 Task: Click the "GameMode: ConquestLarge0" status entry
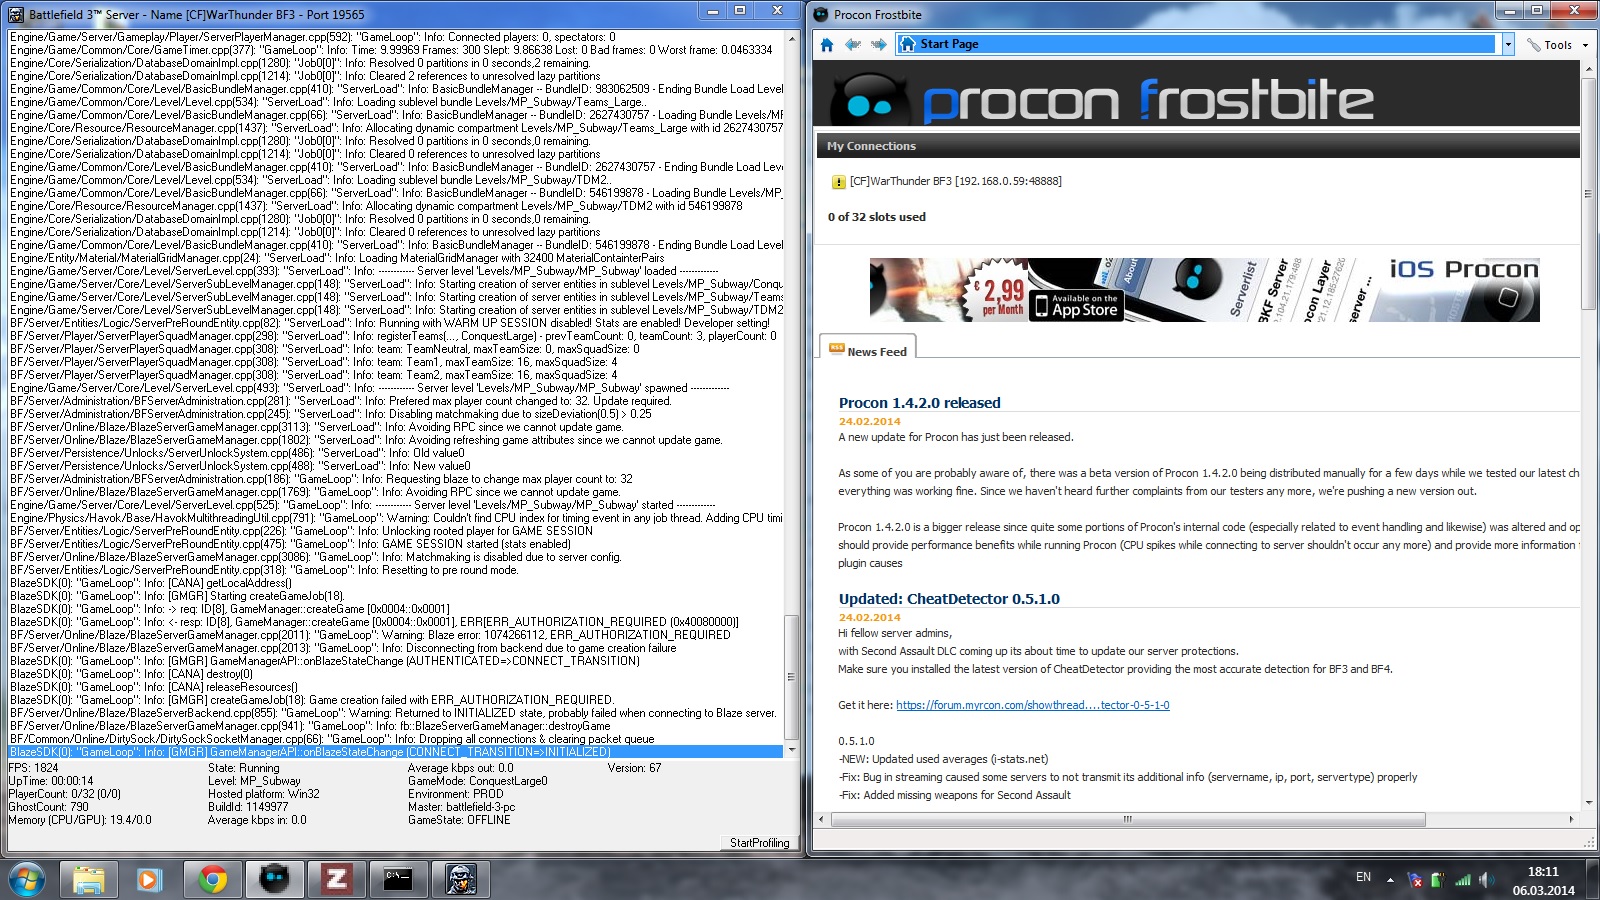tap(478, 781)
